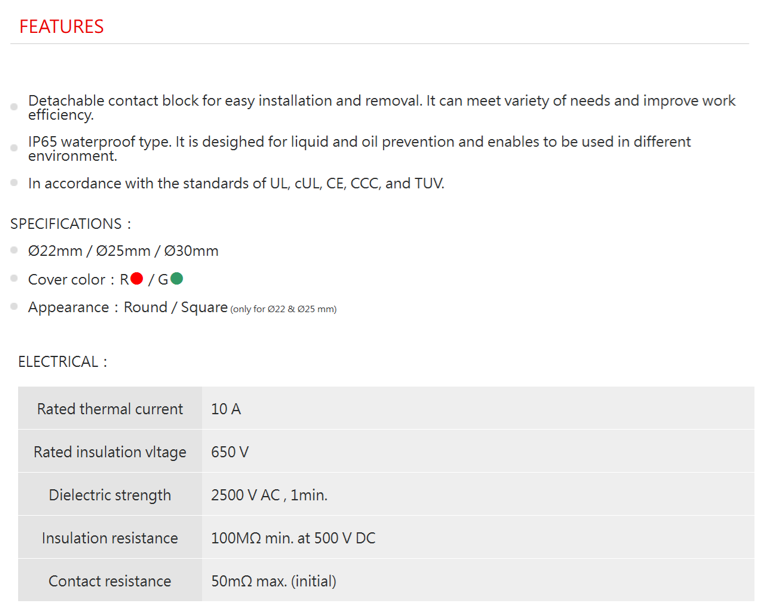
Task: Click the 650 V value cell
Action: [230, 452]
